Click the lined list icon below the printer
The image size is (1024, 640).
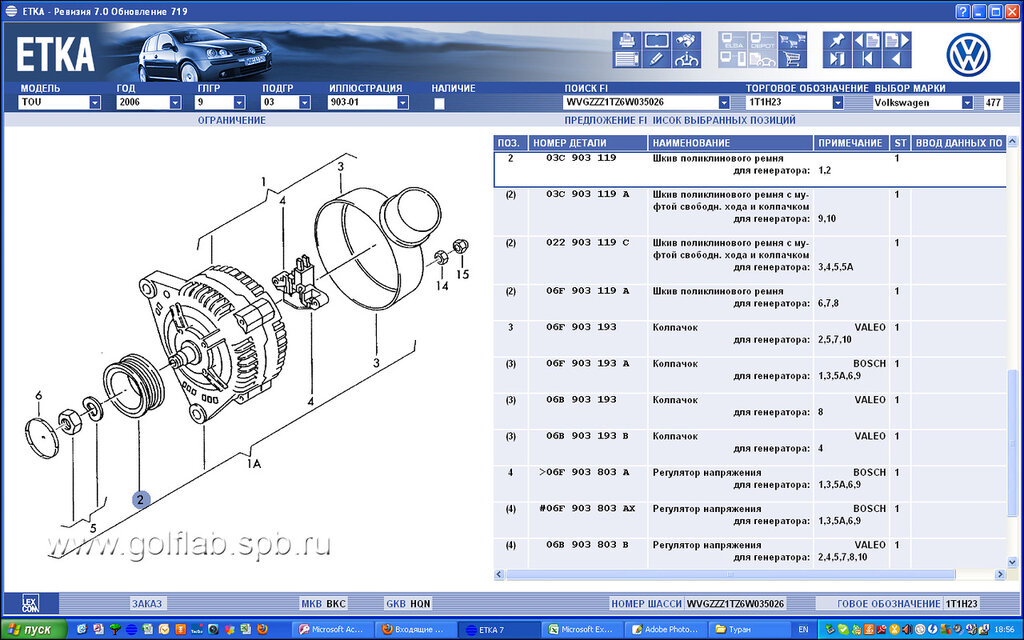(627, 59)
